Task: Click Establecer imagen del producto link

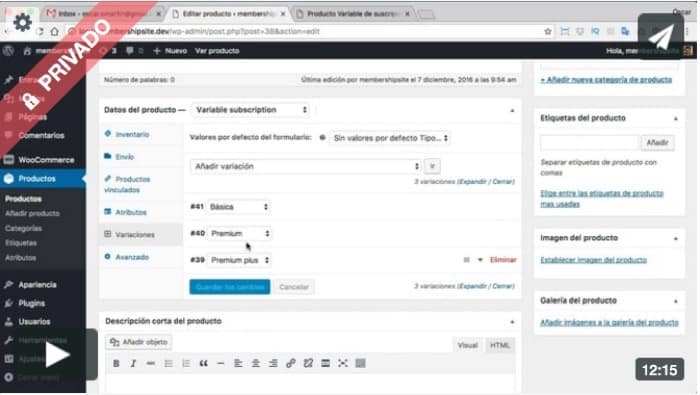Action: tap(593, 260)
